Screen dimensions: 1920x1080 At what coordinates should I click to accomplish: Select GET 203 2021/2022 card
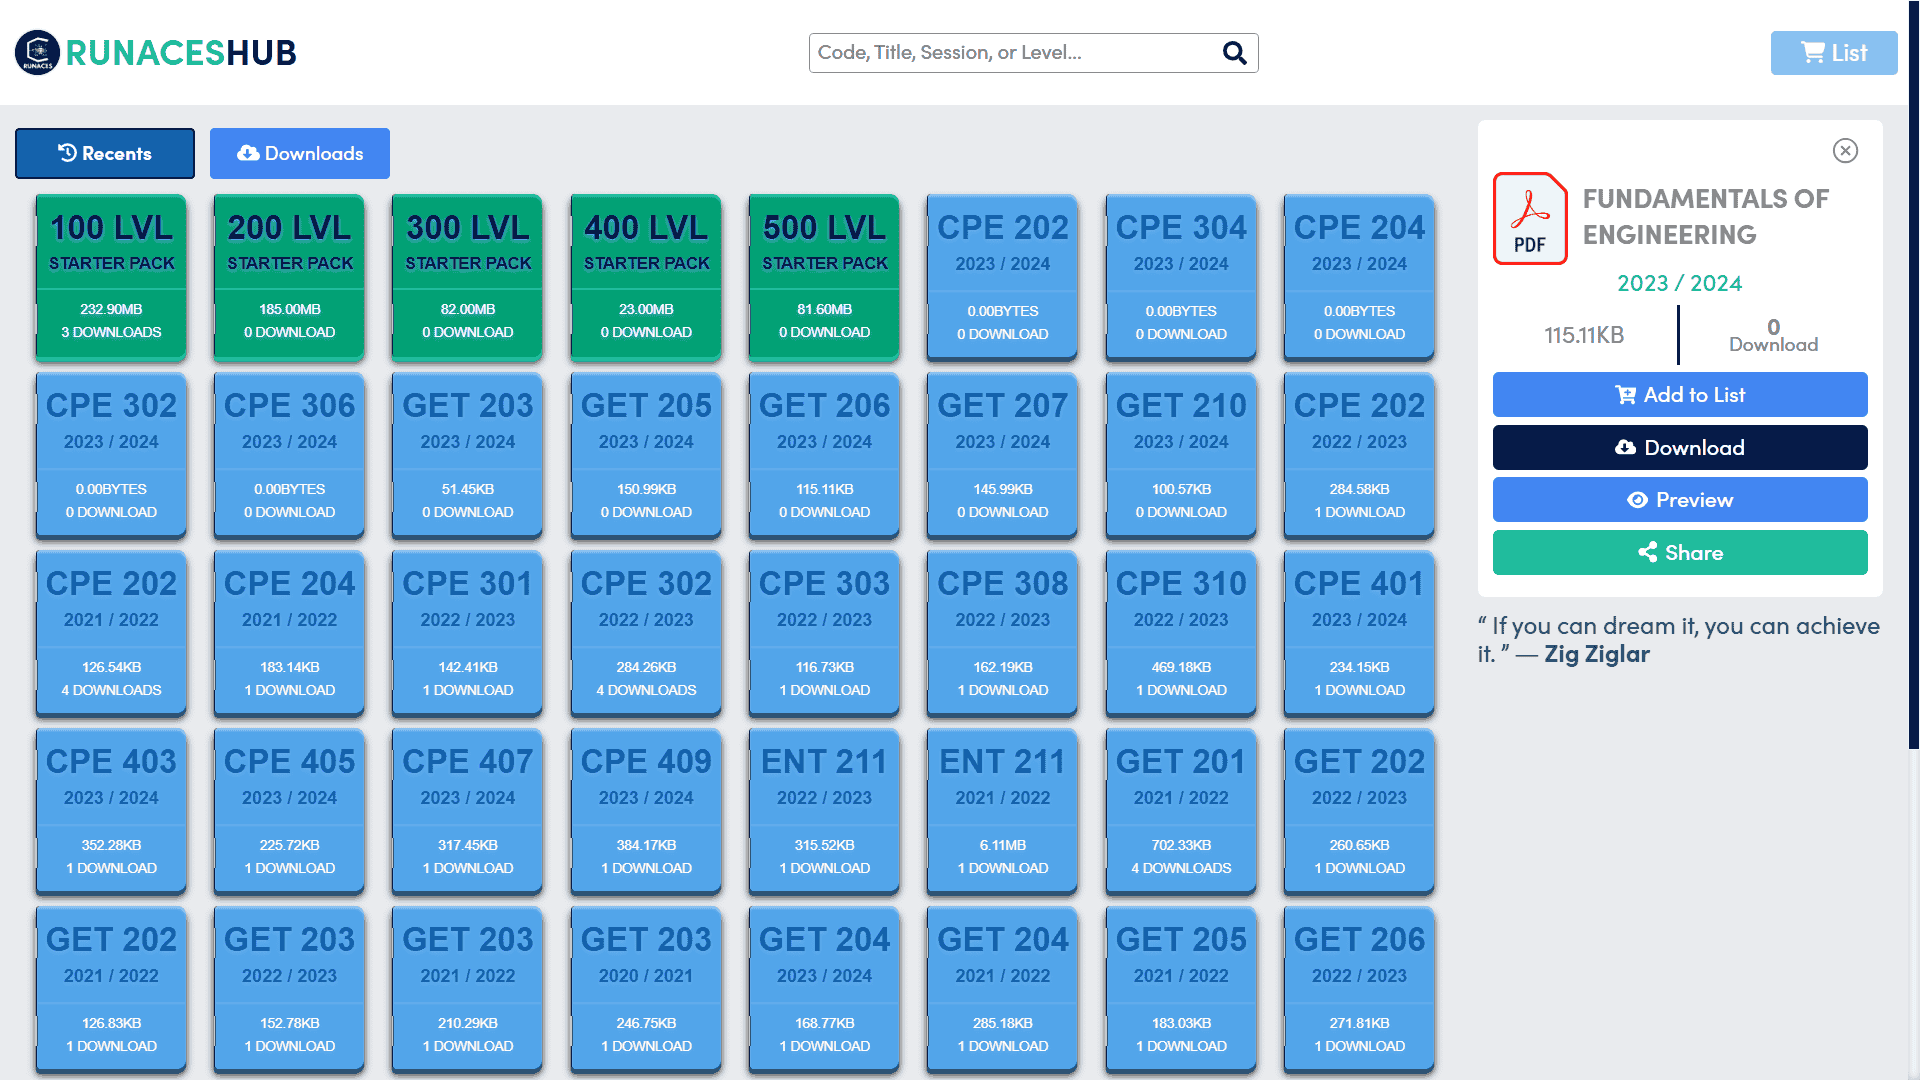[468, 989]
